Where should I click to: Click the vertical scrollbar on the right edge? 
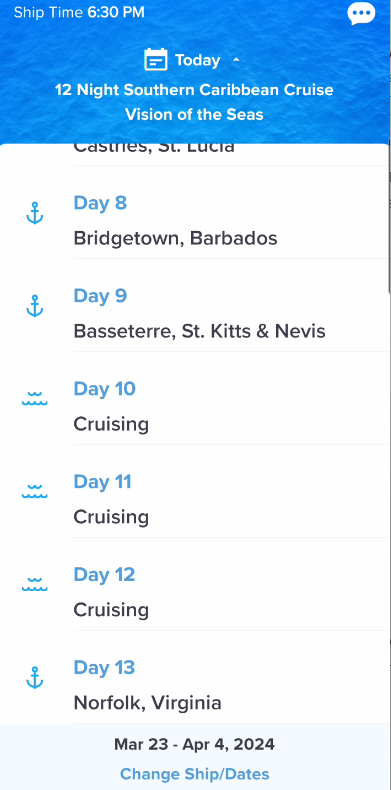(389, 219)
